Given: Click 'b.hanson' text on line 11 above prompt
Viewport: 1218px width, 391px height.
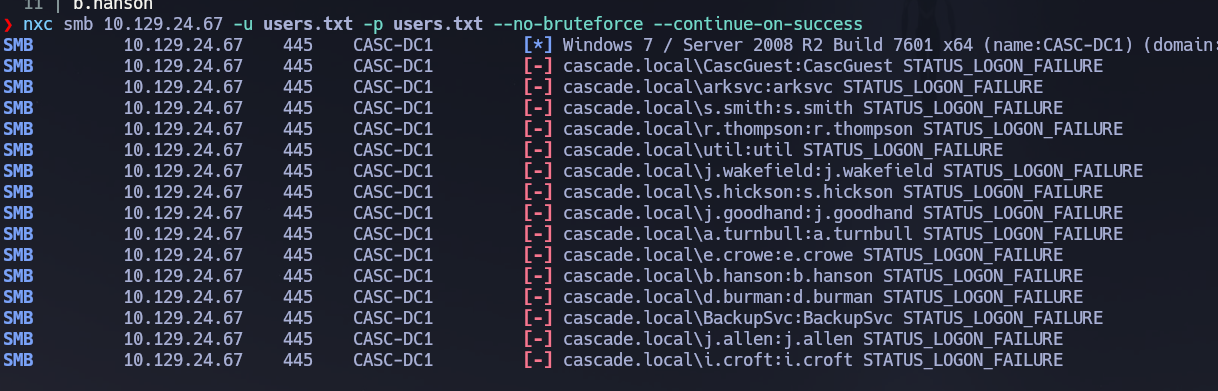Looking at the screenshot, I should tap(113, 4).
